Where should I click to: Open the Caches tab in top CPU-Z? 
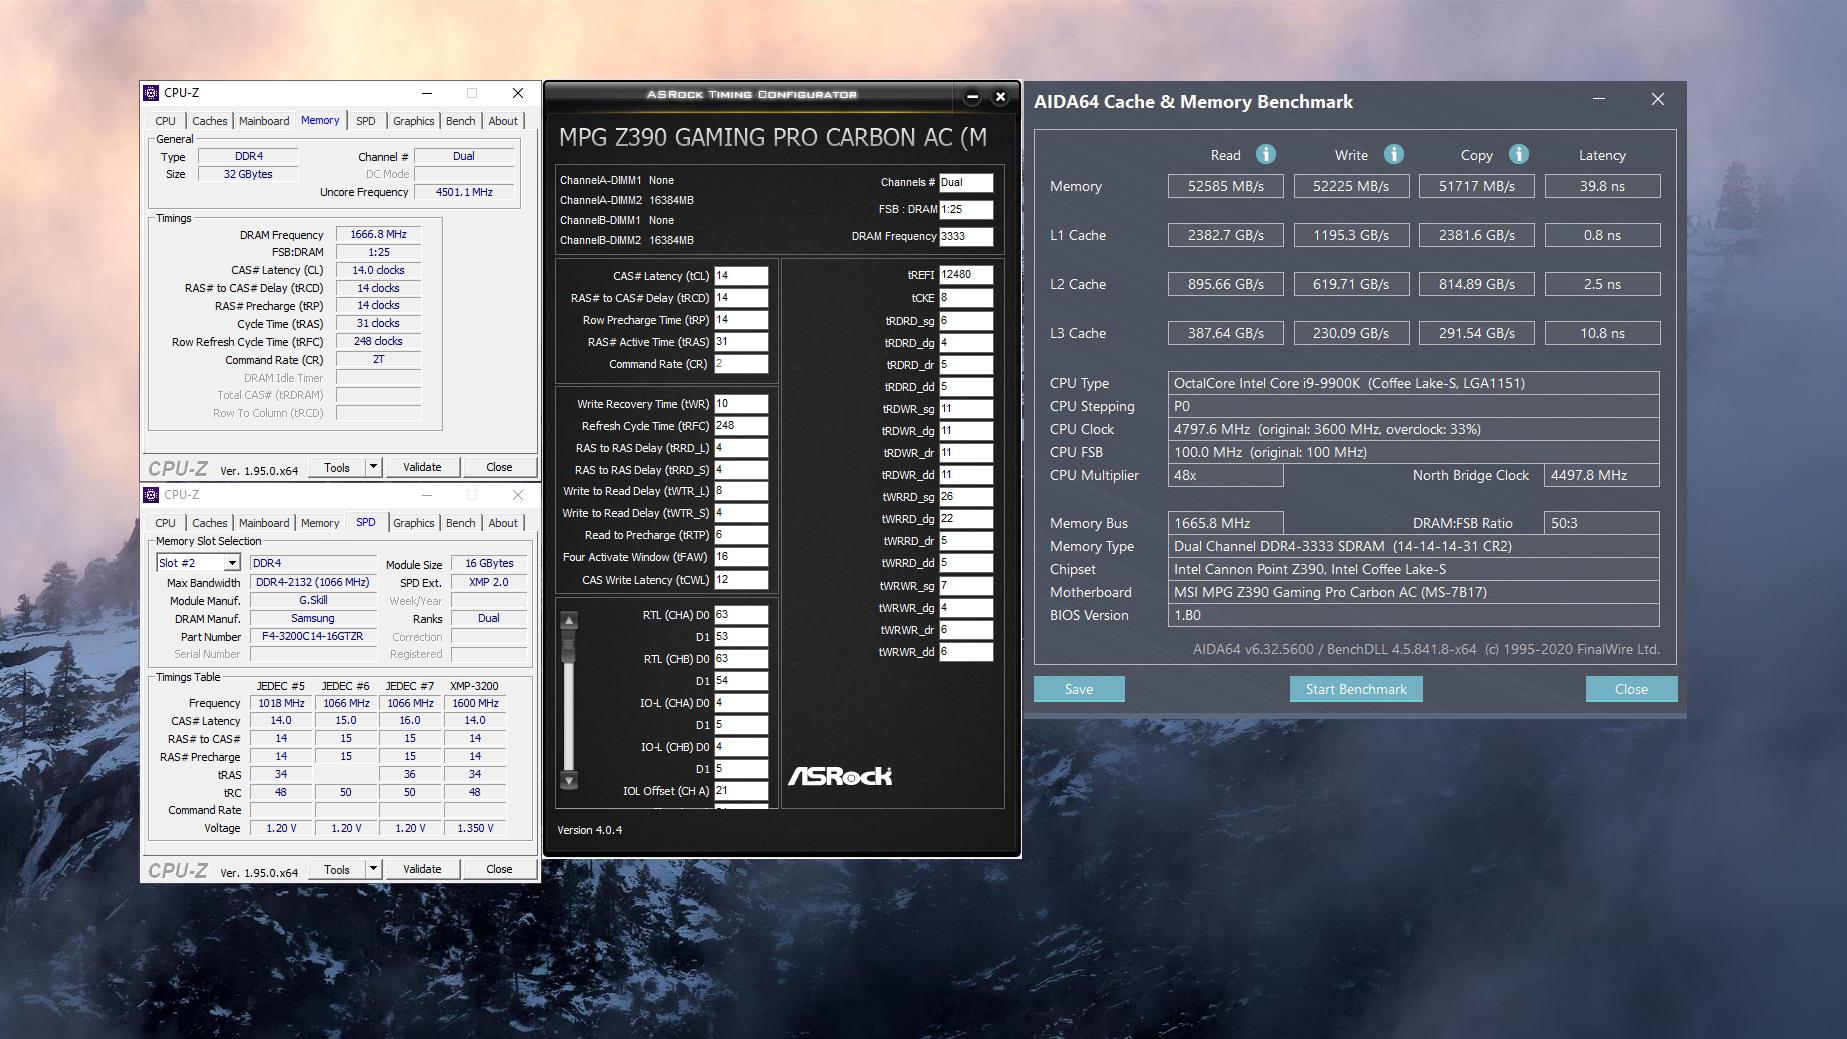coord(209,121)
